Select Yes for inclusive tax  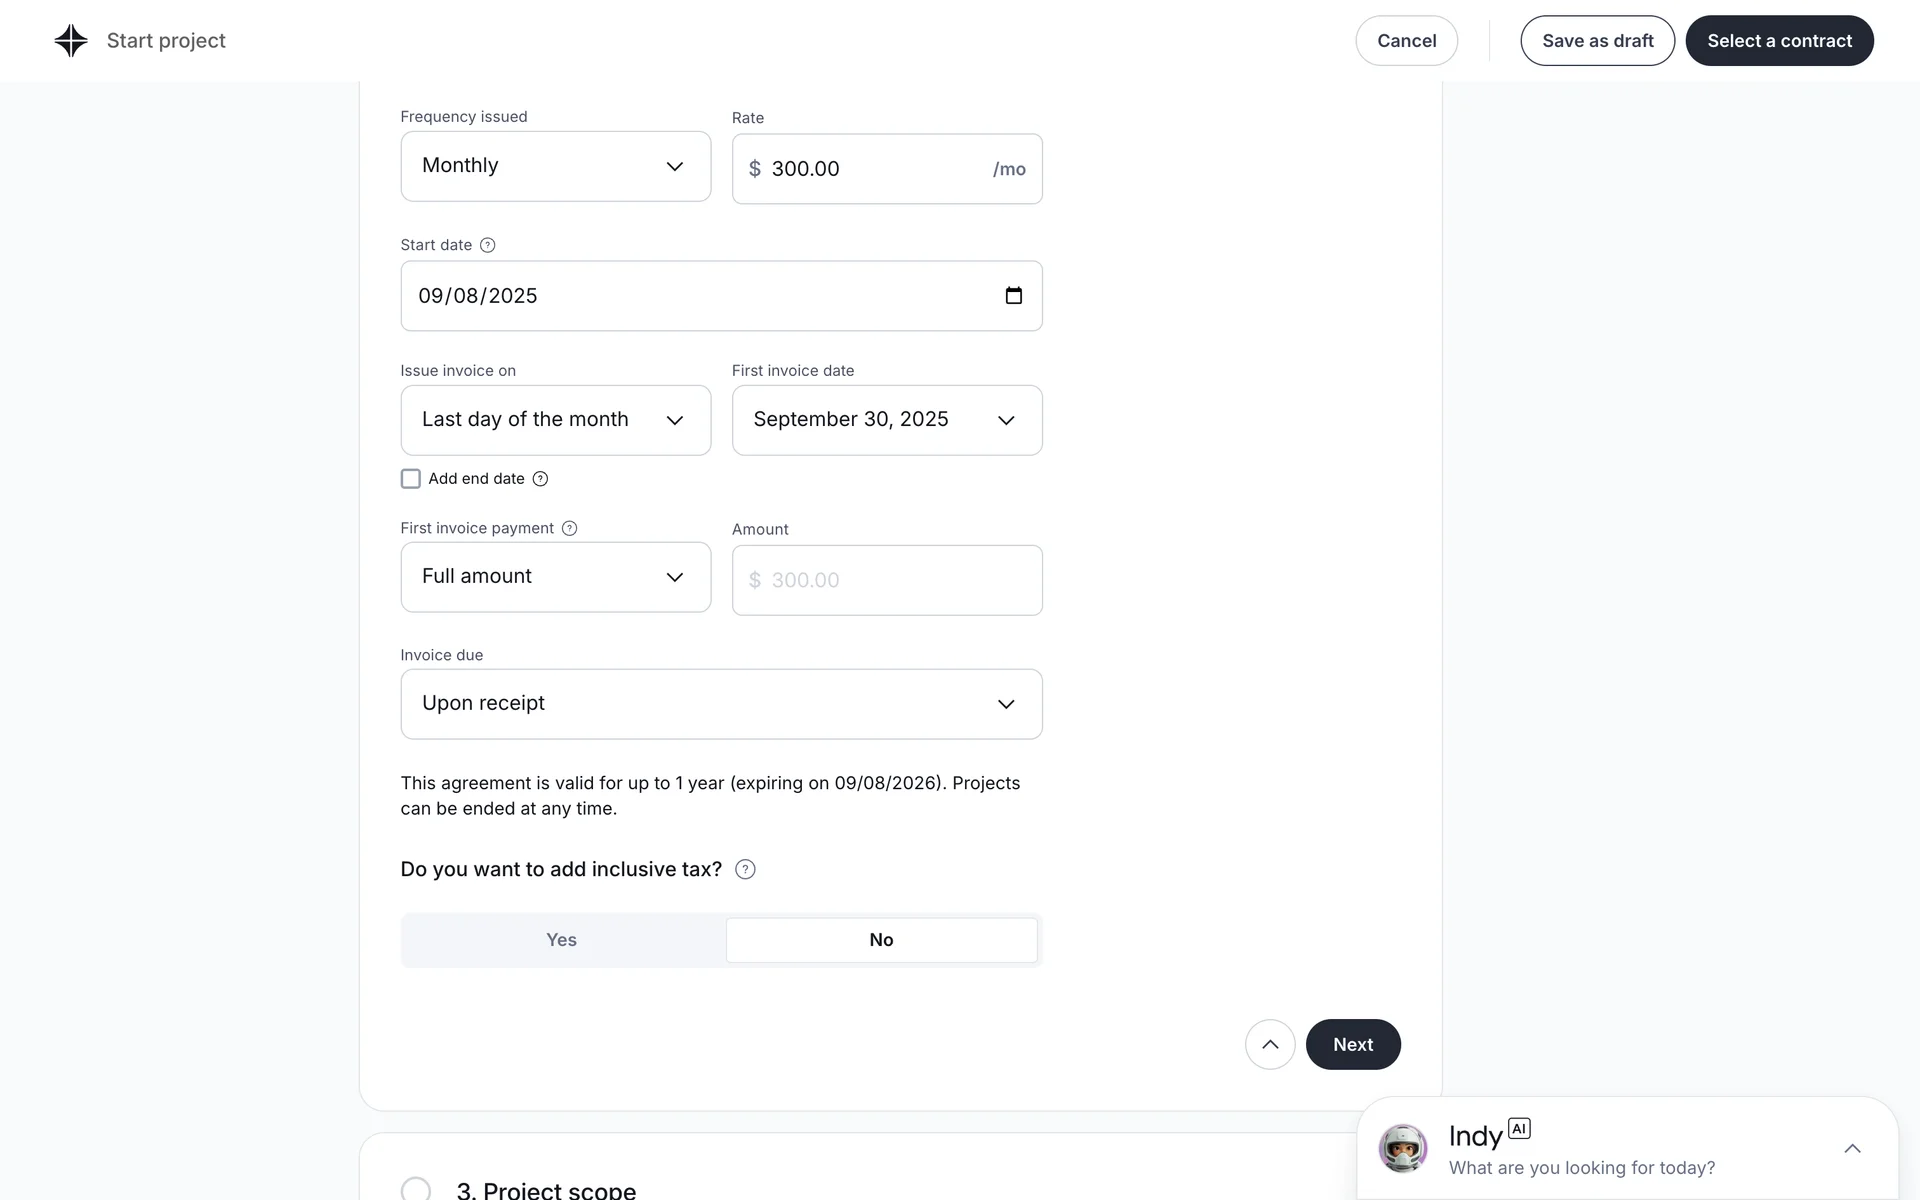tap(562, 940)
